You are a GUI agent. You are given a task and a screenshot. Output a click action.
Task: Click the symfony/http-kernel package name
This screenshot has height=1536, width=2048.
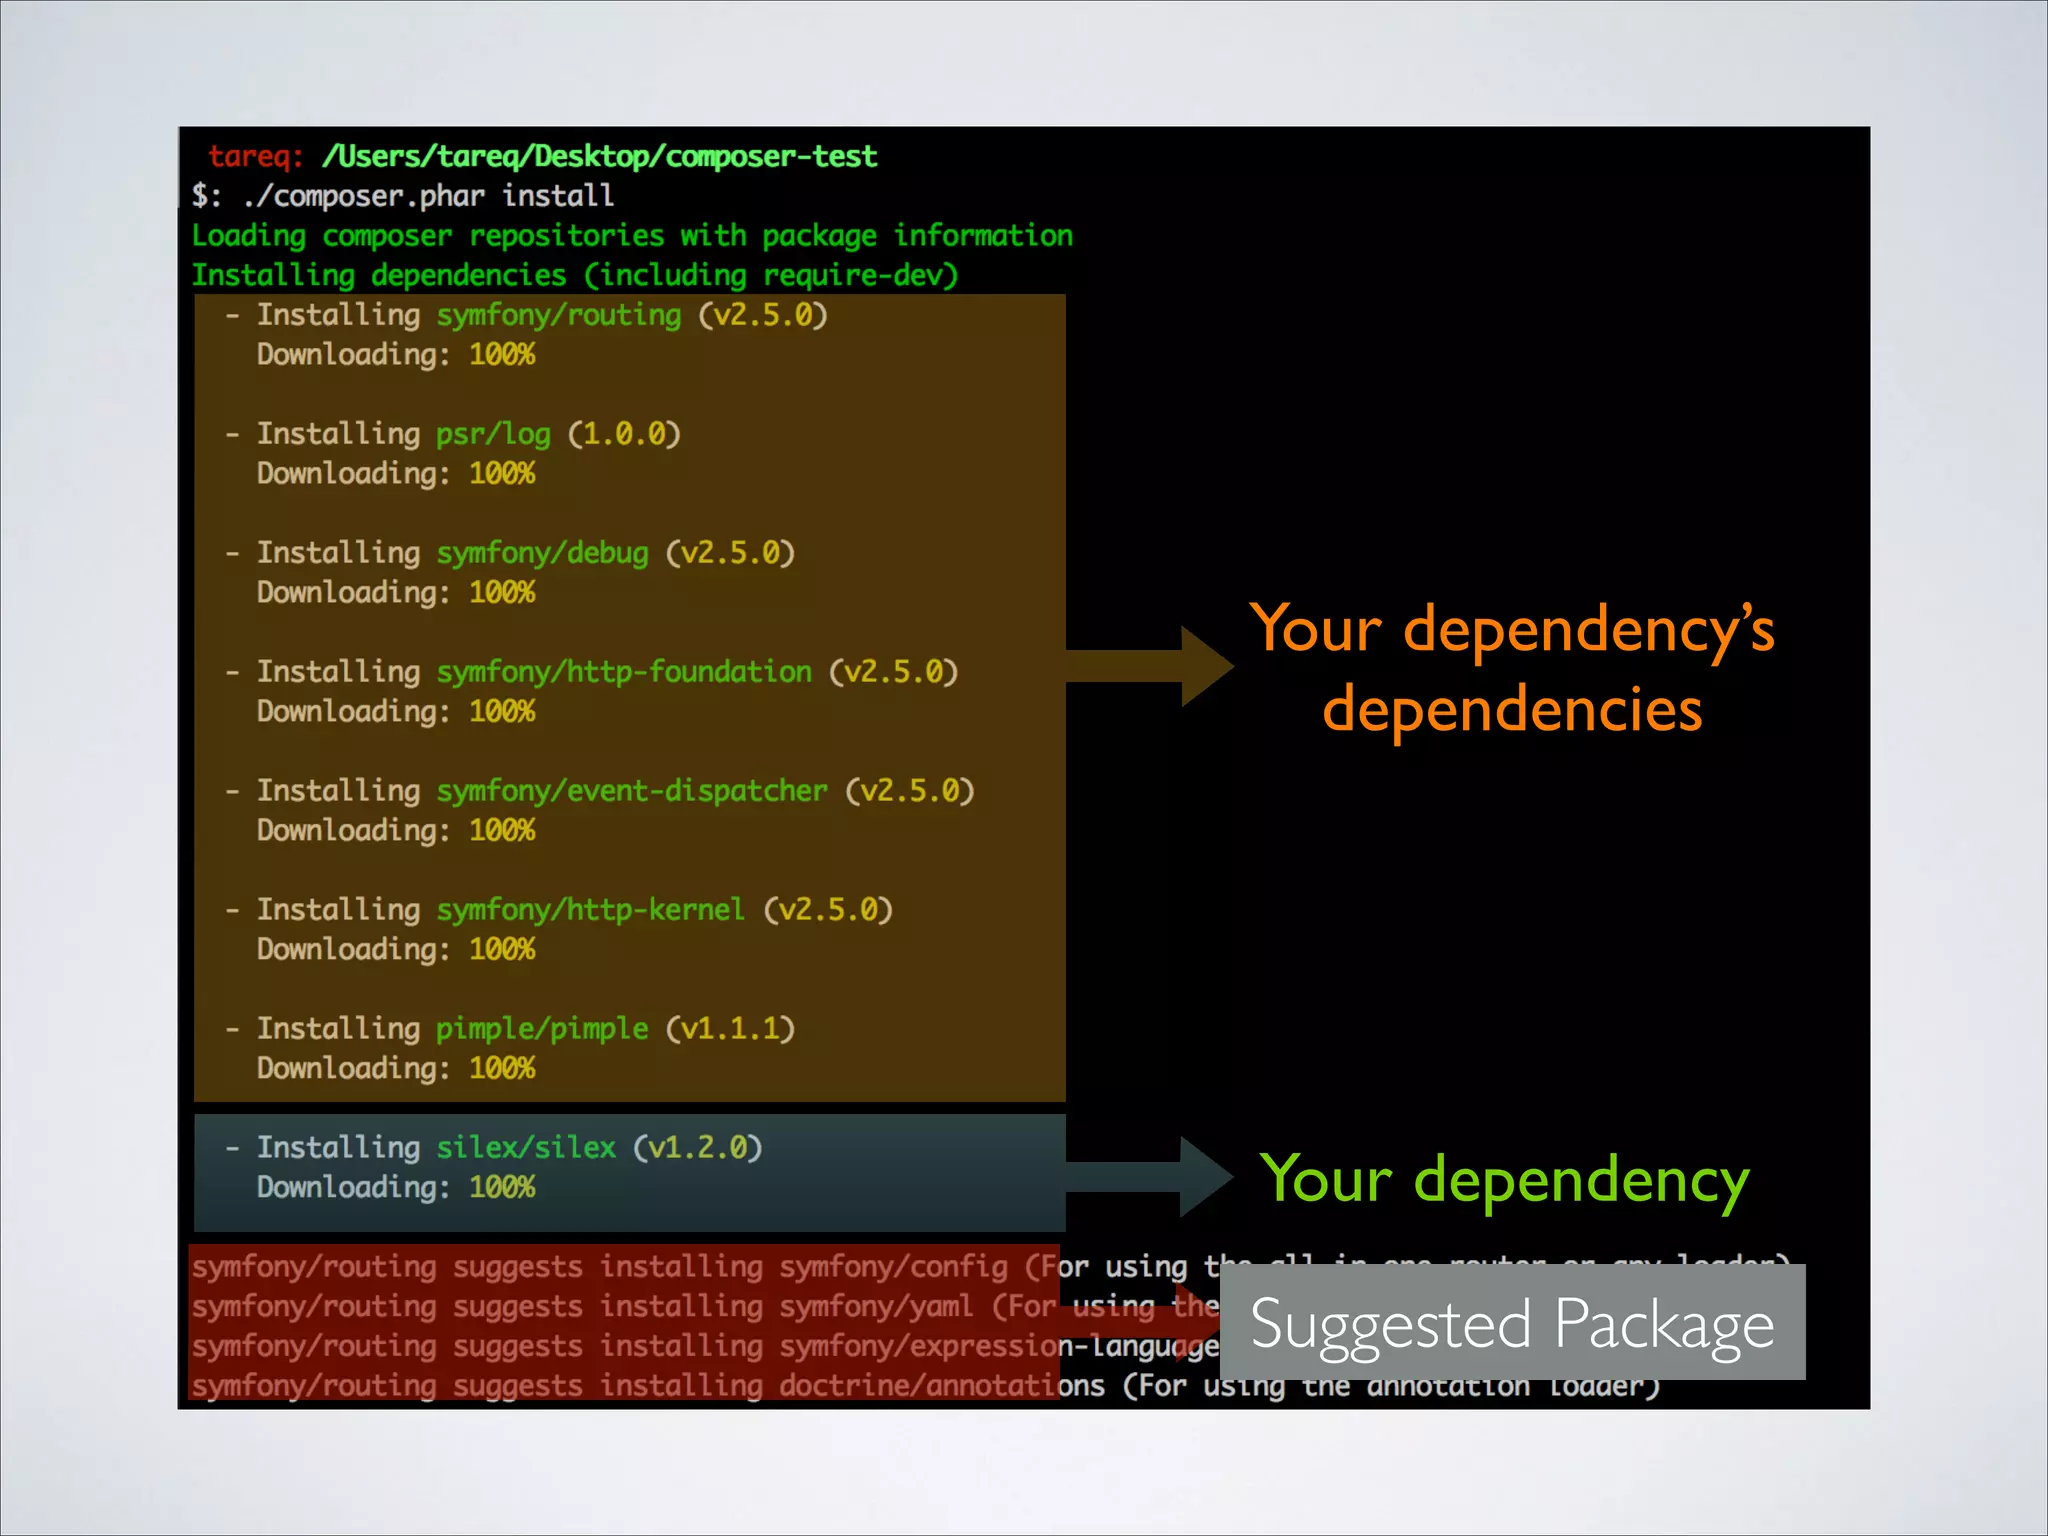tap(591, 910)
